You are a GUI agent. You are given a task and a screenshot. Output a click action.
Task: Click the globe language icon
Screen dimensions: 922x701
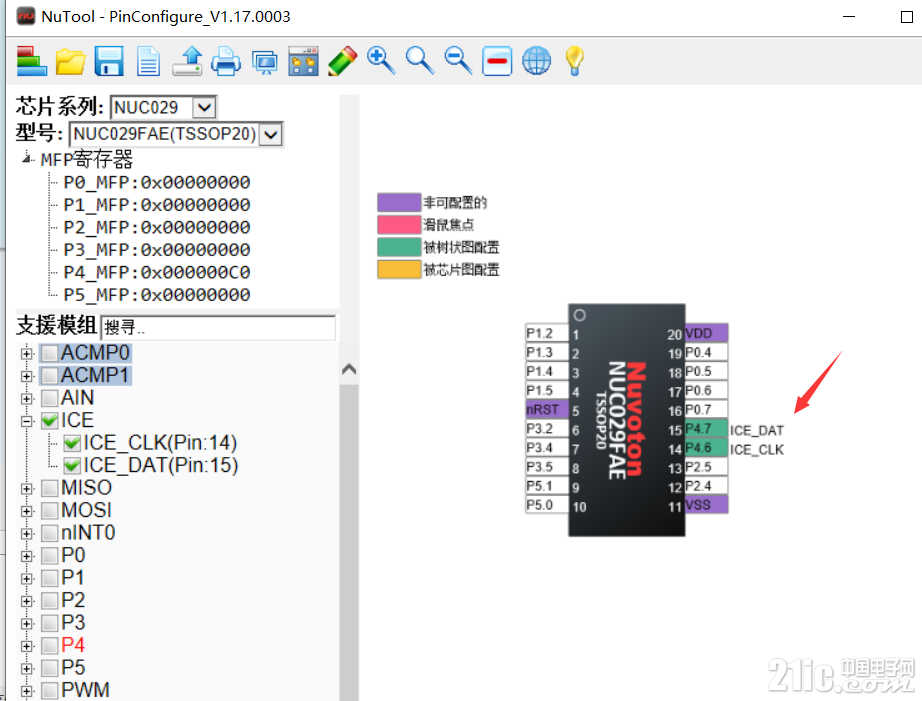pyautogui.click(x=536, y=61)
